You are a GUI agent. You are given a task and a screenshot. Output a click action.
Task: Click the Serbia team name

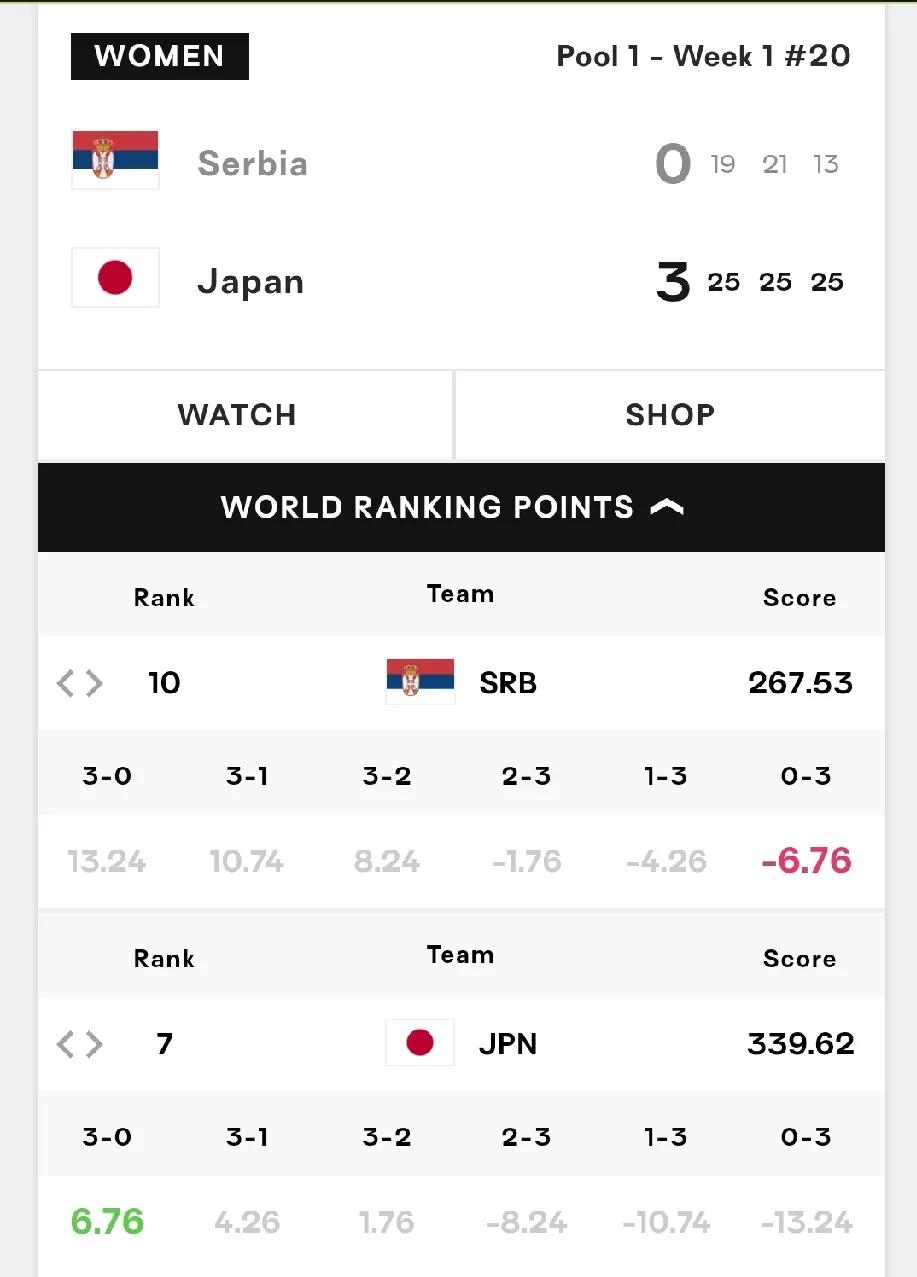click(x=252, y=162)
